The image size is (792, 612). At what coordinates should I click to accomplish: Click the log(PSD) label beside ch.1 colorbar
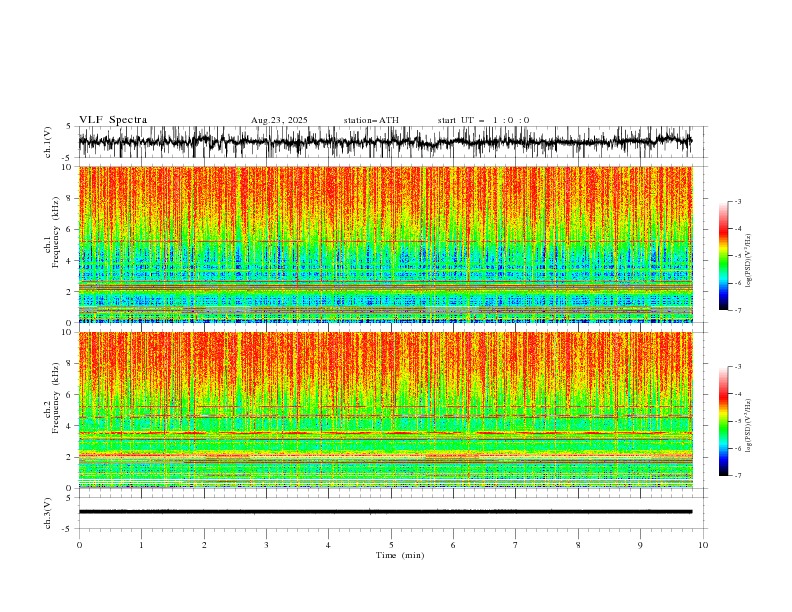pos(749,261)
